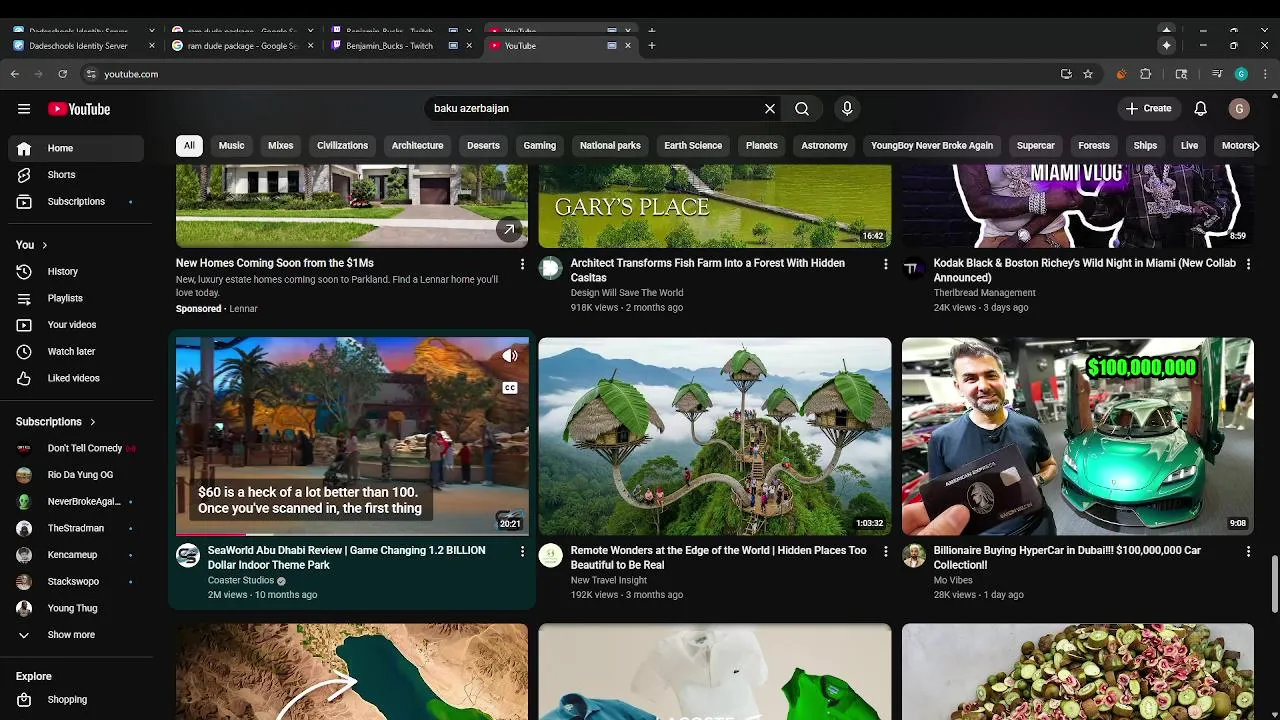Open green hypercar $100,000,000 thumbnail
This screenshot has width=1280, height=720.
[x=1078, y=436]
